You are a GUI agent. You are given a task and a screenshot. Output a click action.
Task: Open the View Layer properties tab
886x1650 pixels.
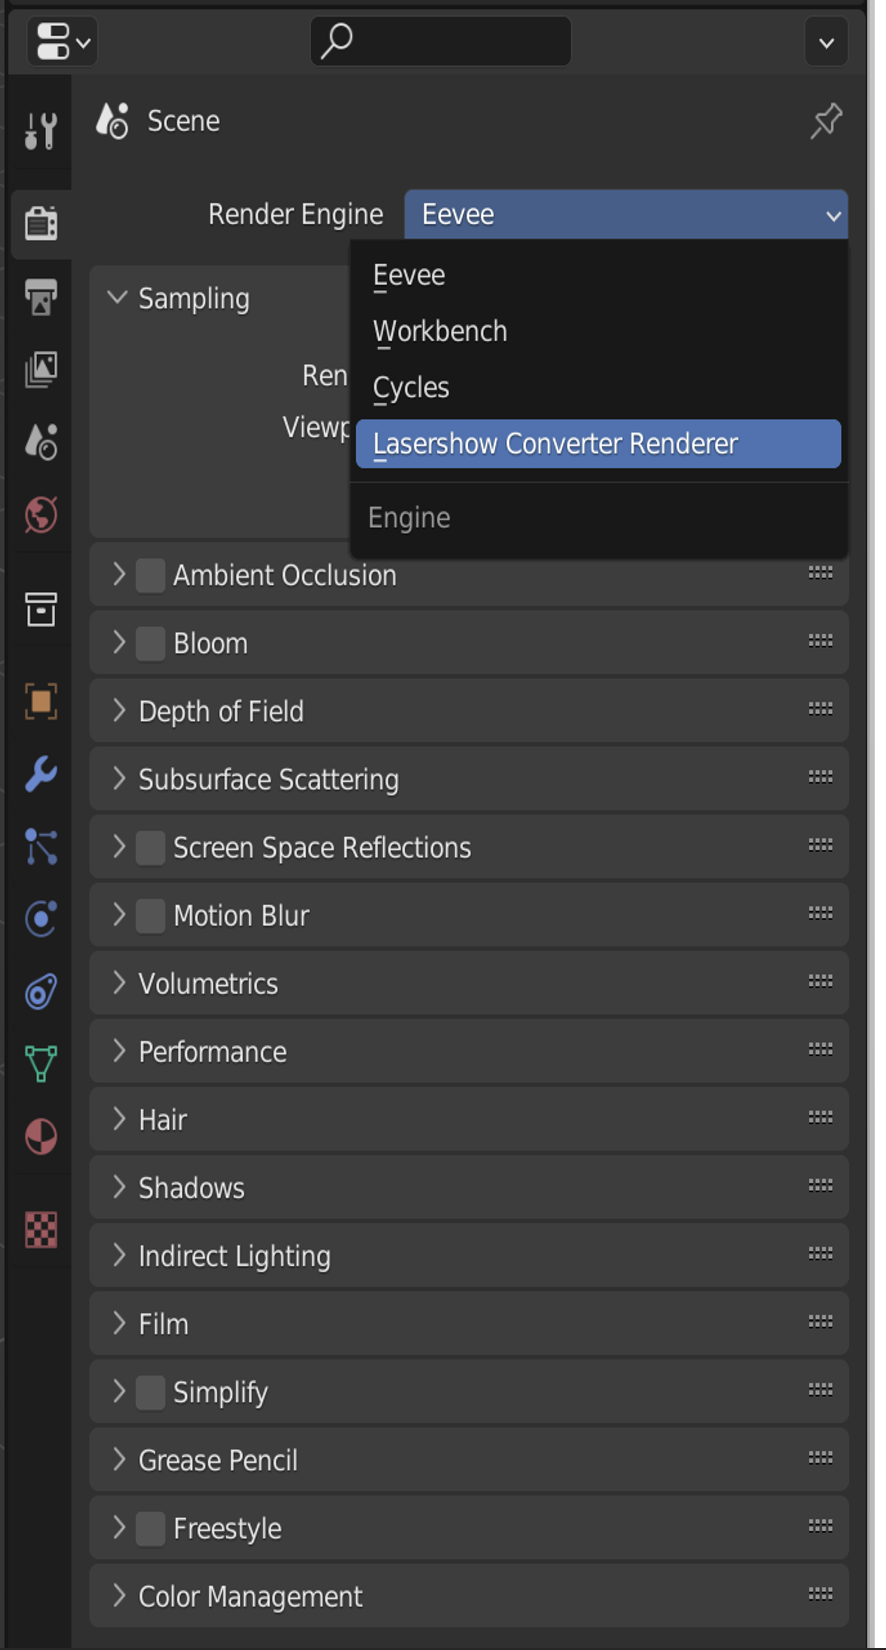(41, 369)
